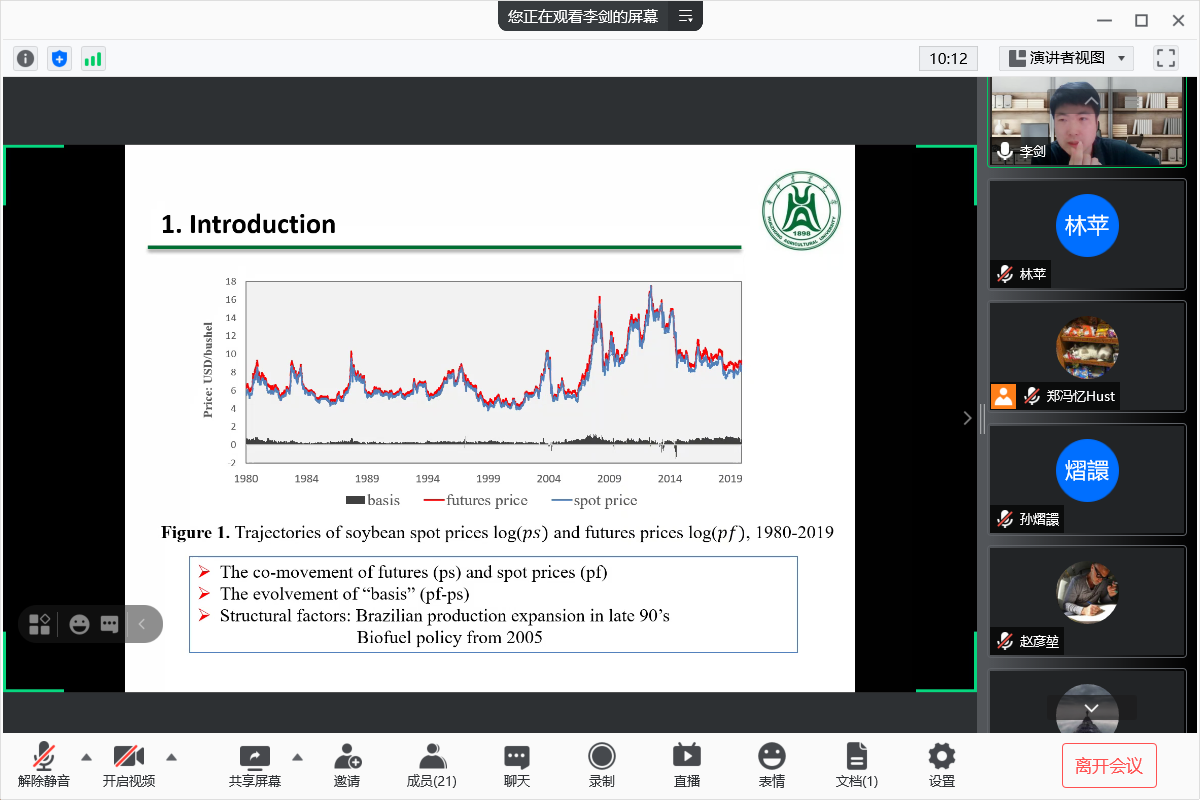1200x800 pixels.
Task: Check the green network signal icon
Action: click(x=93, y=58)
